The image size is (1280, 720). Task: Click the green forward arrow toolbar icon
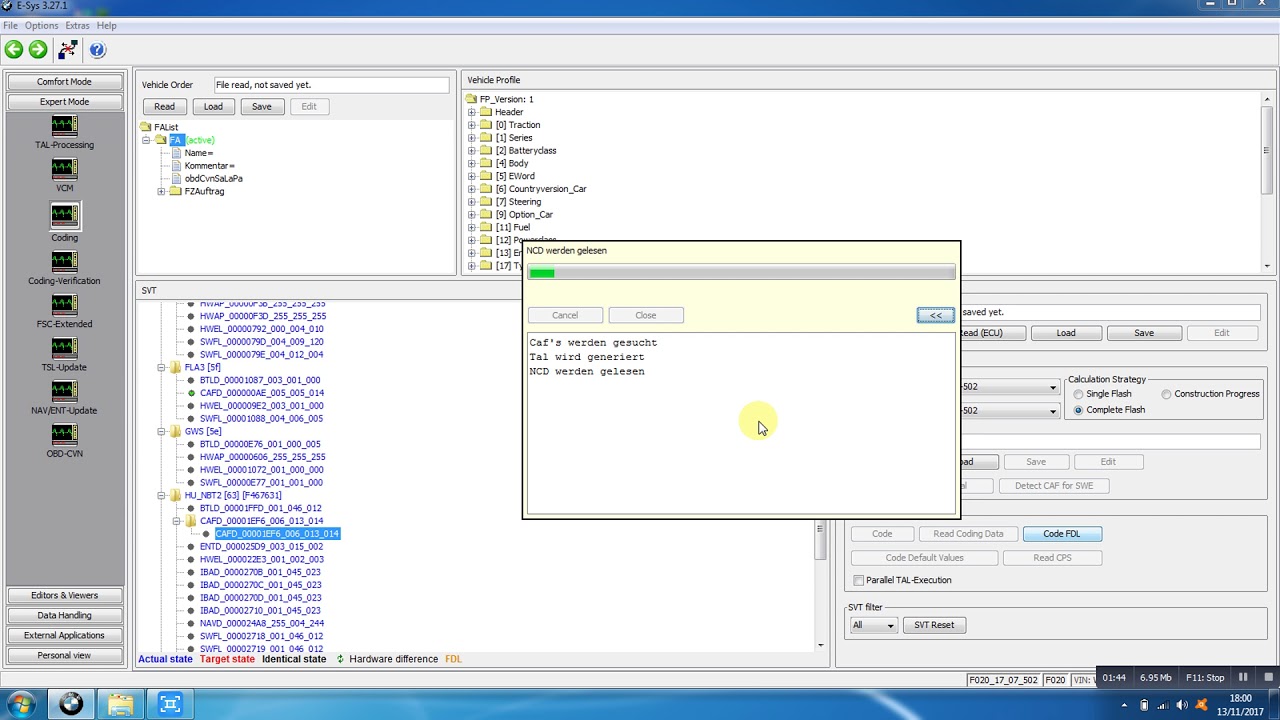[x=38, y=49]
